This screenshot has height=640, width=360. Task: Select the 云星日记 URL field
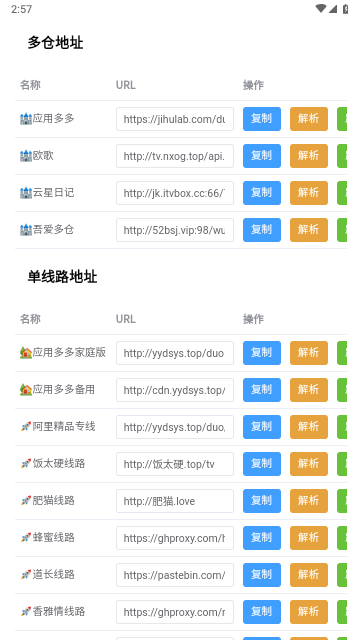coord(175,193)
